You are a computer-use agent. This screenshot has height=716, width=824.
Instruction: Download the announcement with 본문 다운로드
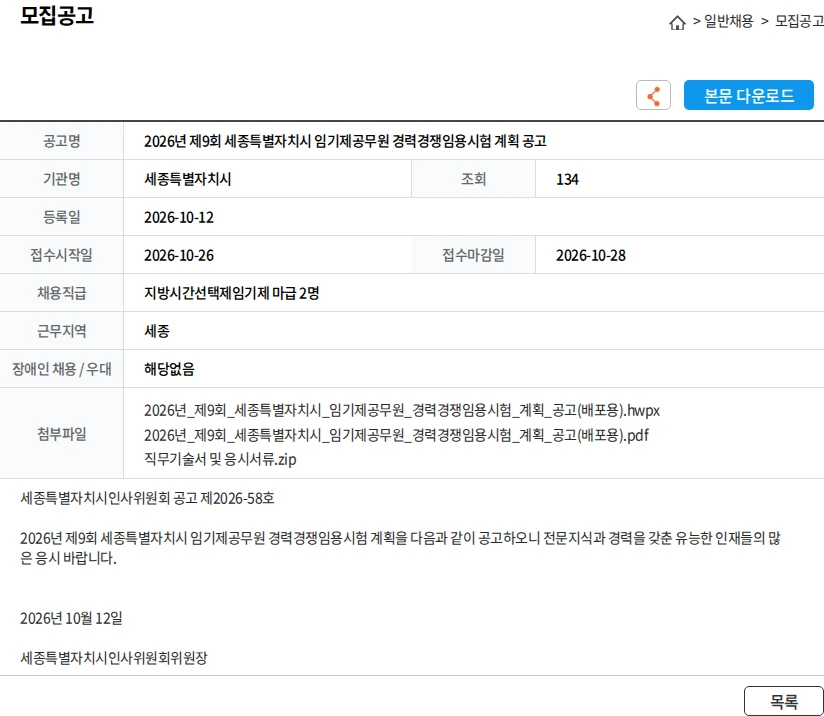[x=748, y=95]
